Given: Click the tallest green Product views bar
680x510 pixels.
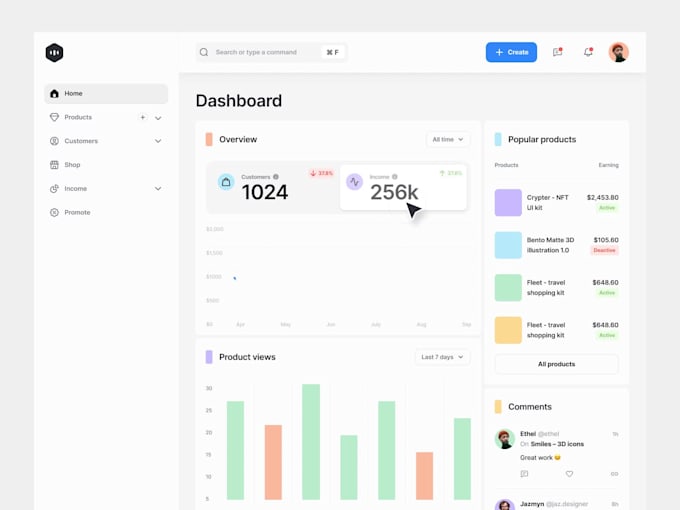Looking at the screenshot, I should coord(311,441).
